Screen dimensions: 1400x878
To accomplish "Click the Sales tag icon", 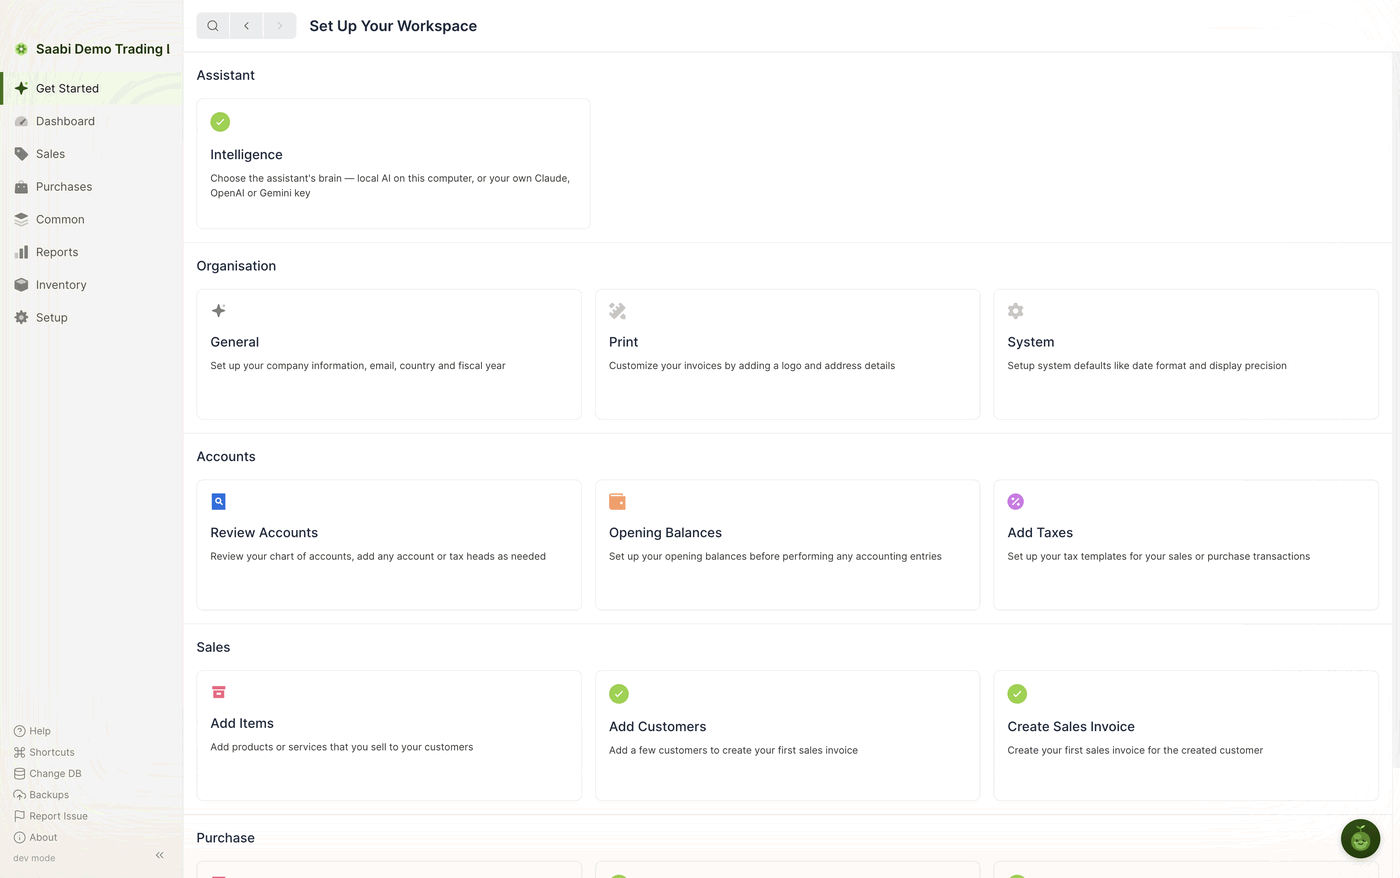I will [x=21, y=154].
